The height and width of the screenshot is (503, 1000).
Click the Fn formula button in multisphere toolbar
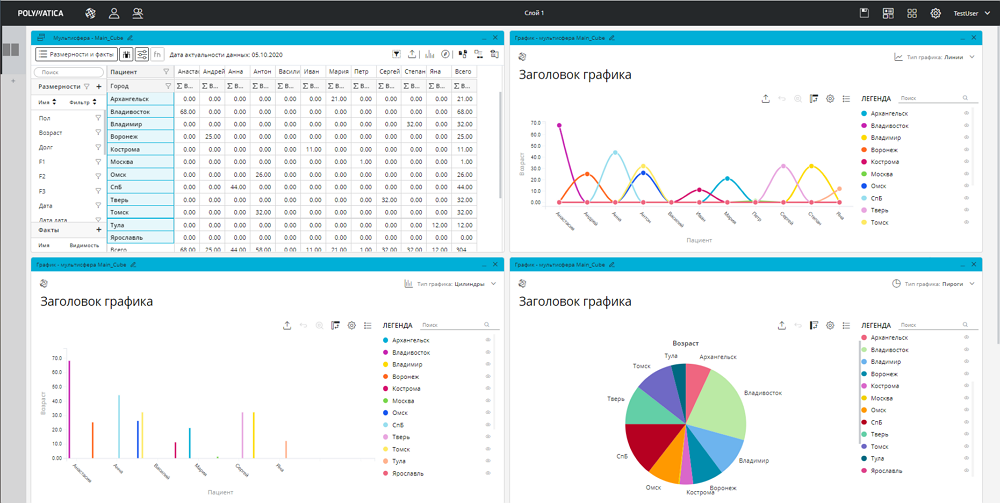click(x=157, y=54)
